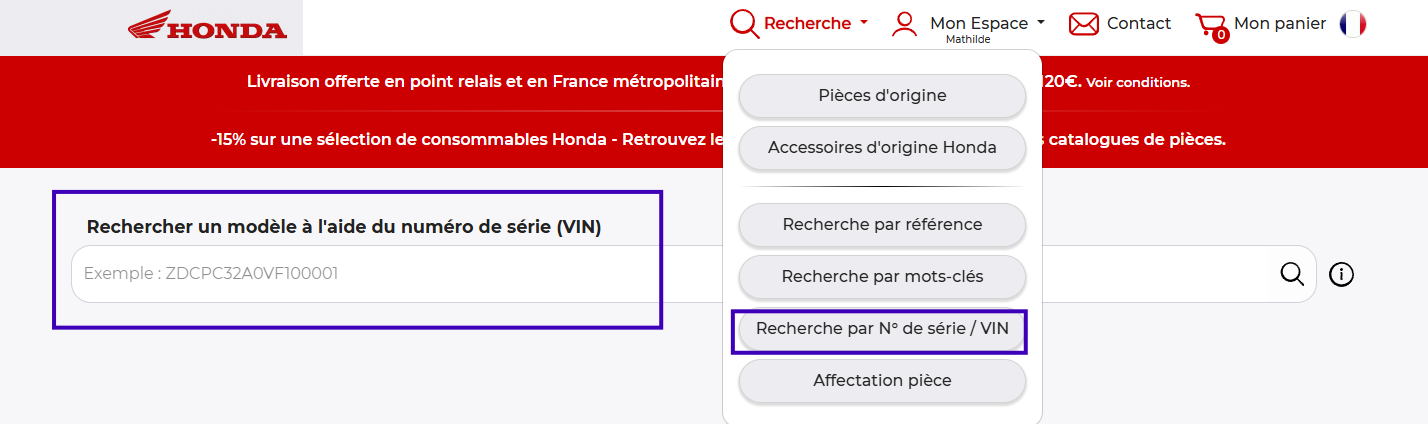Click the red magnifier icon beside Recherche
Screen dimensions: 1428x424
(x=744, y=23)
